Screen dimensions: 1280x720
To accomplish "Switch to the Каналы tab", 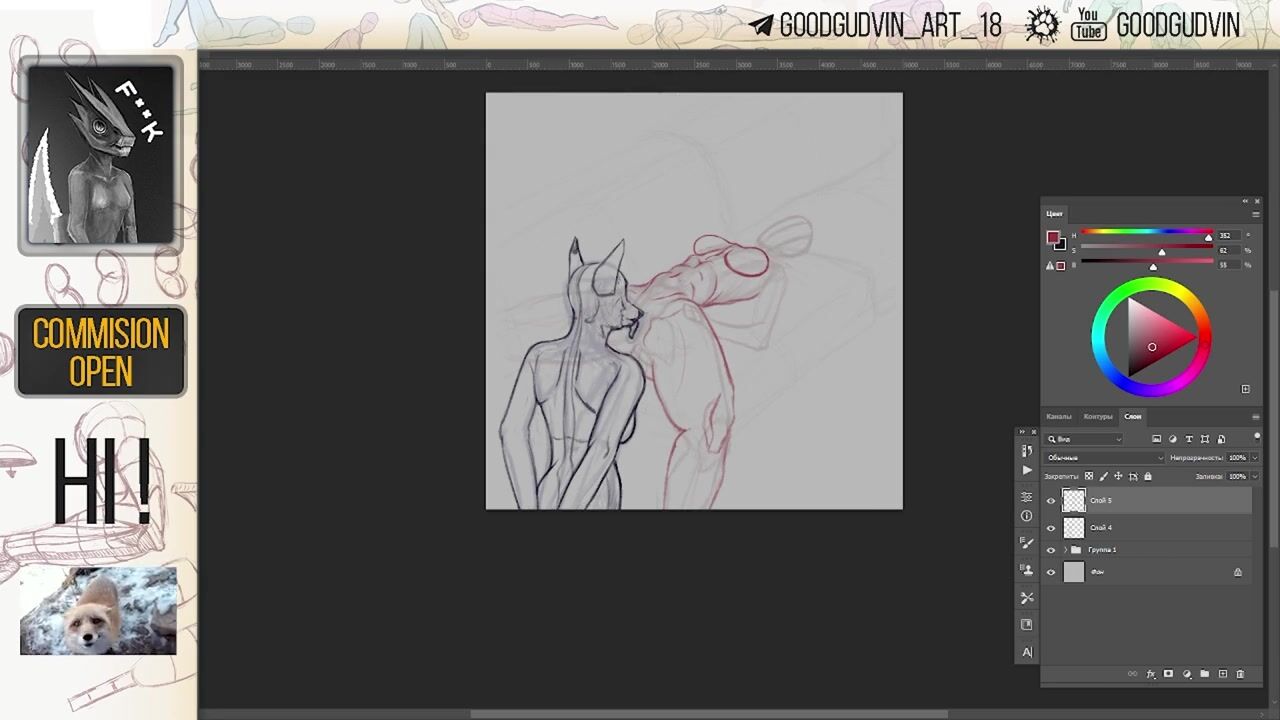I will (1058, 416).
